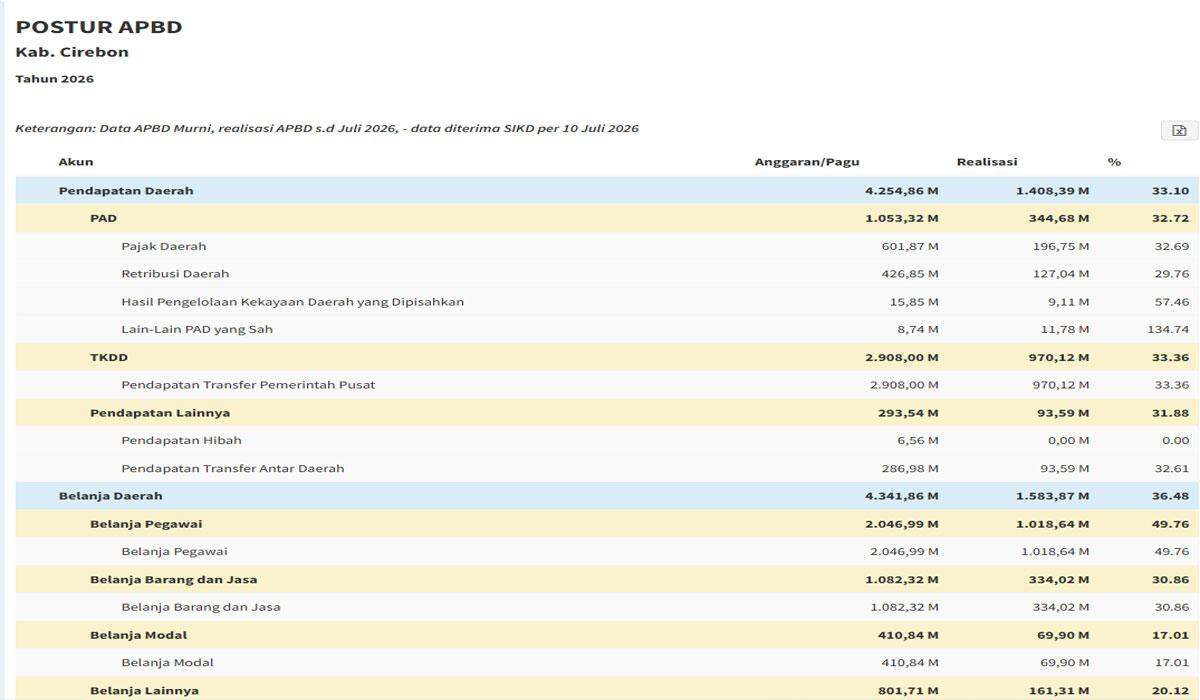Select the Pendapatan Daerah row label
The image size is (1200, 700).
(x=126, y=190)
